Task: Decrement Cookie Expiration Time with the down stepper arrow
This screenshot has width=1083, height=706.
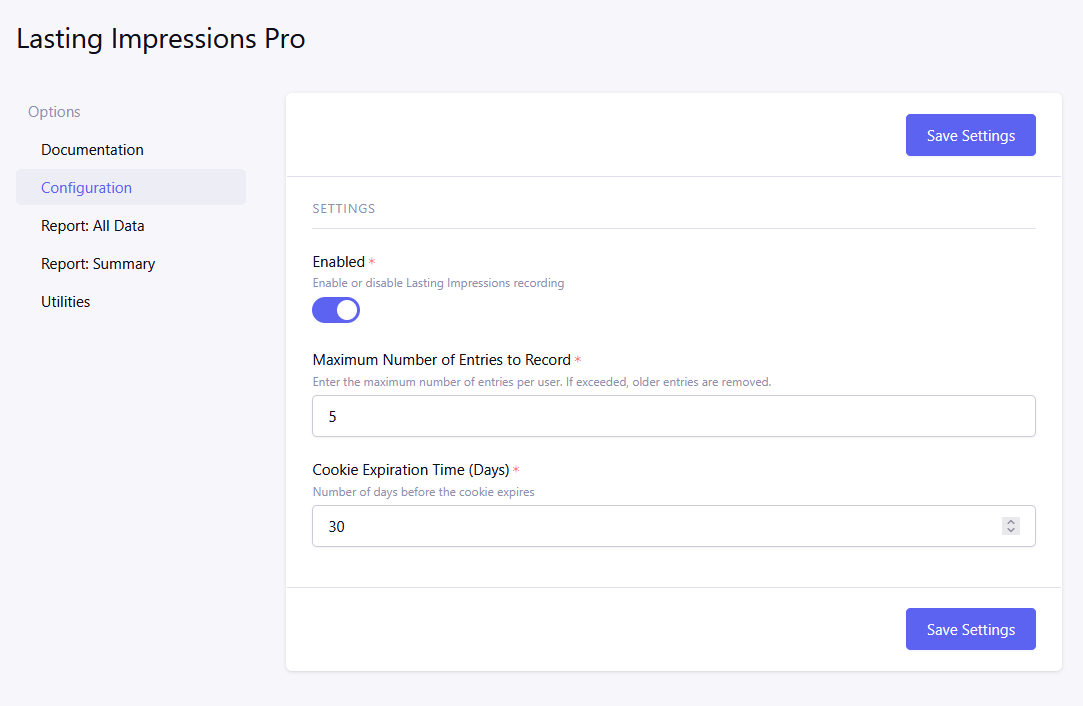Action: [x=1010, y=530]
